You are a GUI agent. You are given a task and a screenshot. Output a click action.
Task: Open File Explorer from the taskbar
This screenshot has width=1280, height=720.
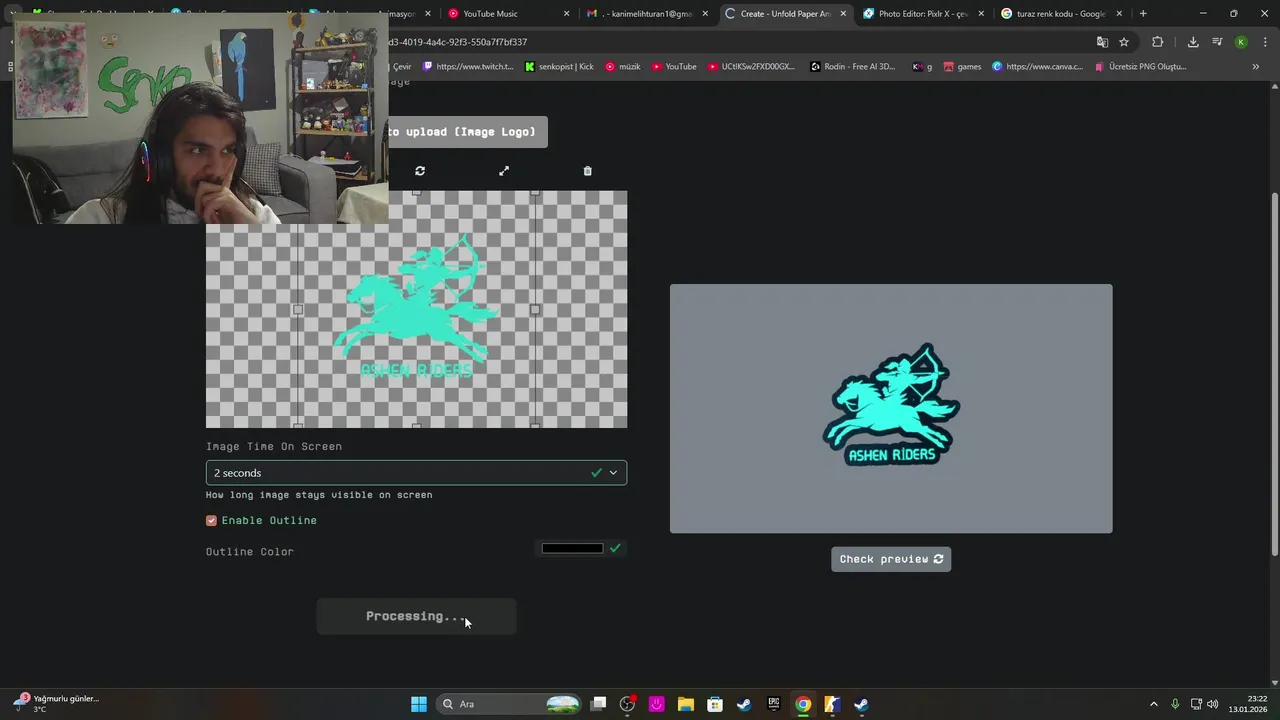[686, 704]
